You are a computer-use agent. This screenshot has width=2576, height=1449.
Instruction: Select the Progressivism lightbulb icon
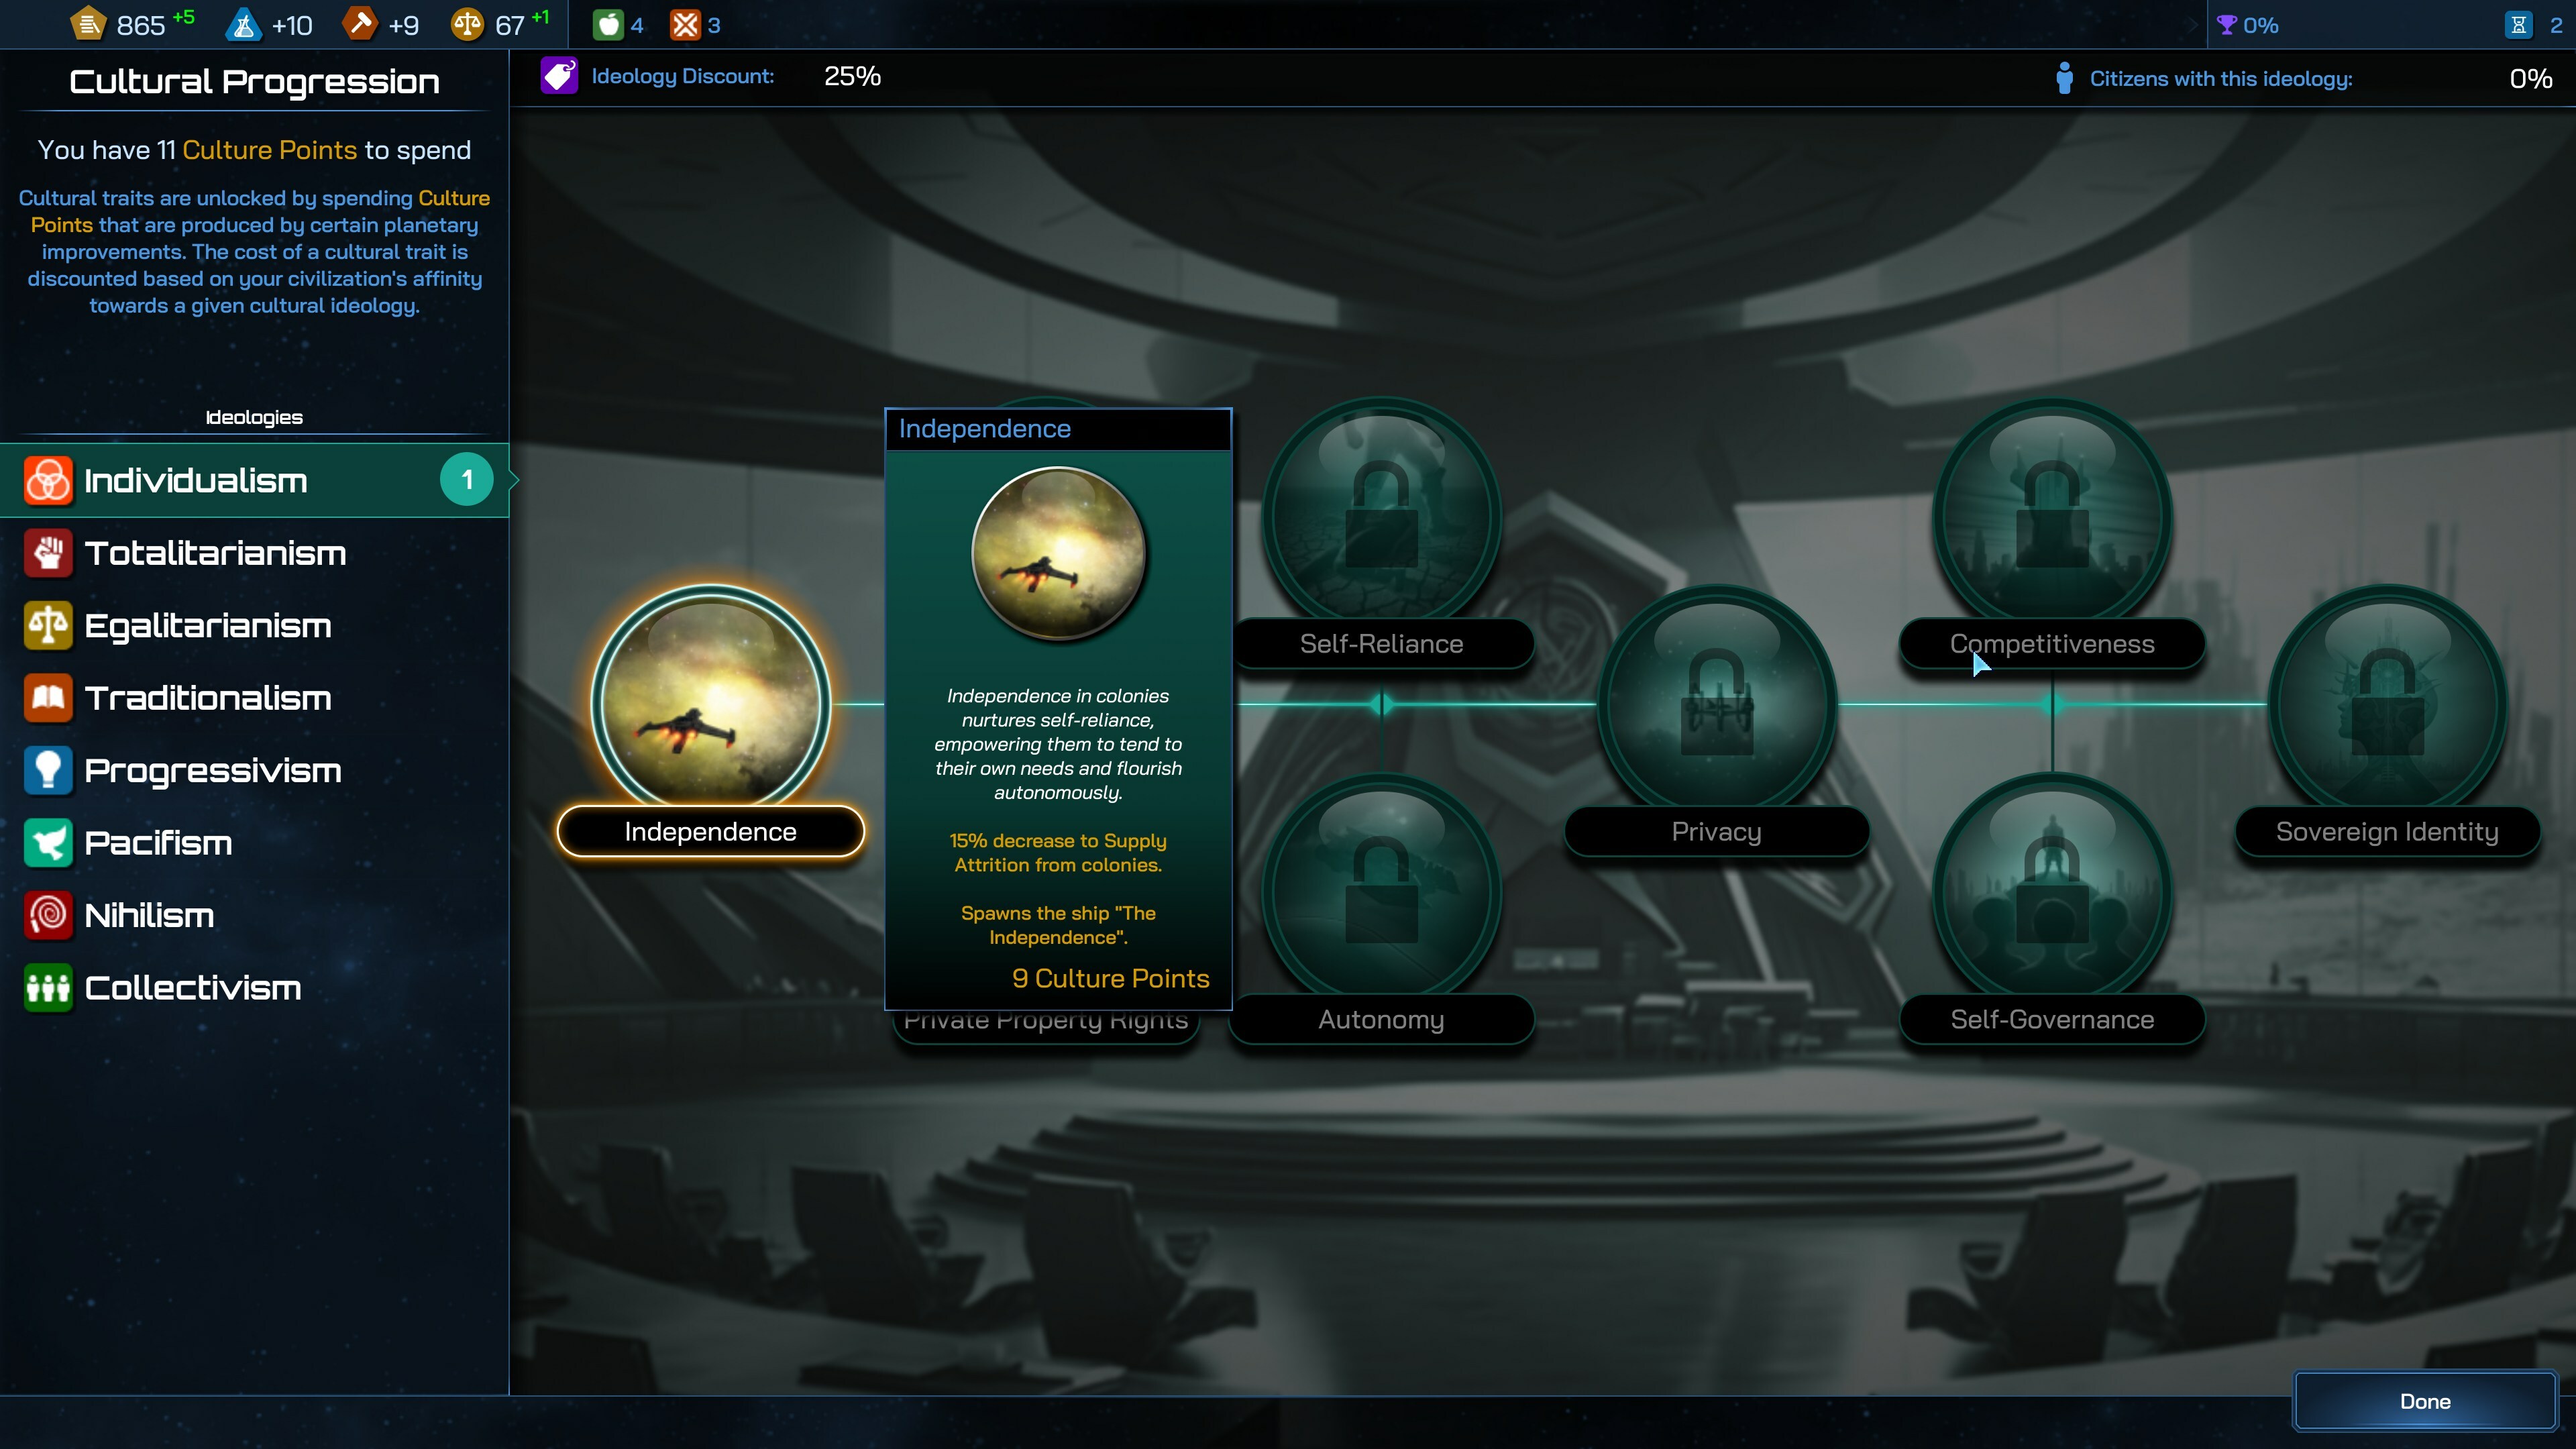[48, 770]
